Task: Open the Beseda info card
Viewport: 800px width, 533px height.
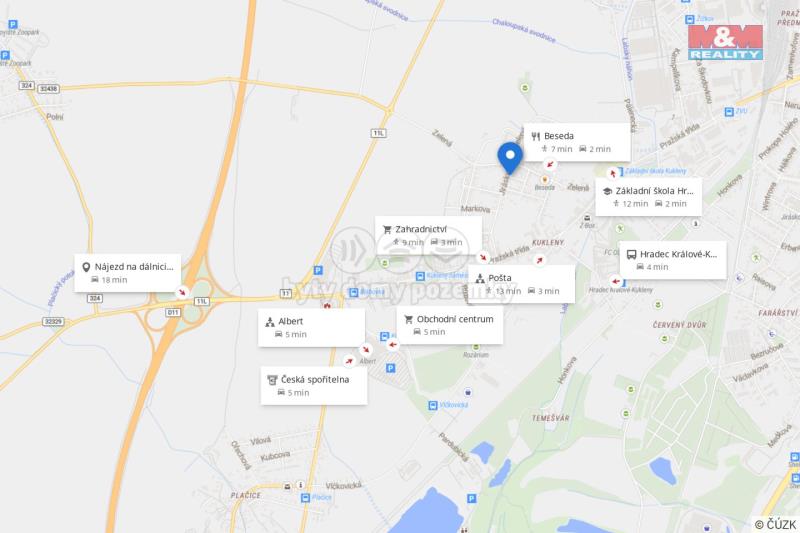Action: point(577,142)
